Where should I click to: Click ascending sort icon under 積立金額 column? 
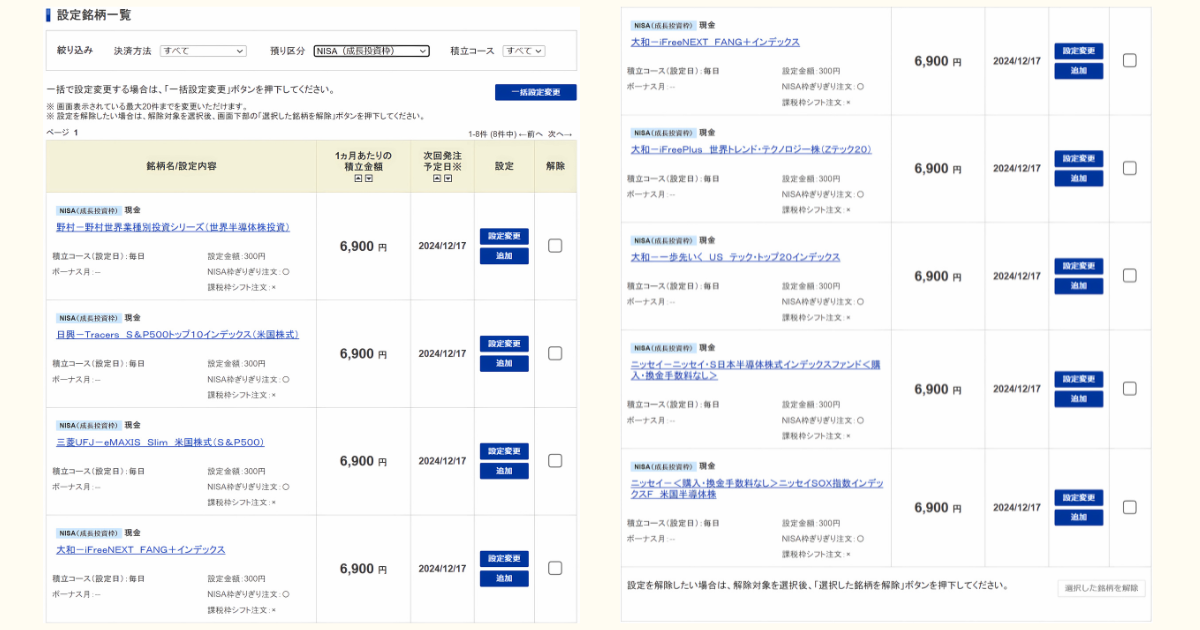[x=359, y=178]
